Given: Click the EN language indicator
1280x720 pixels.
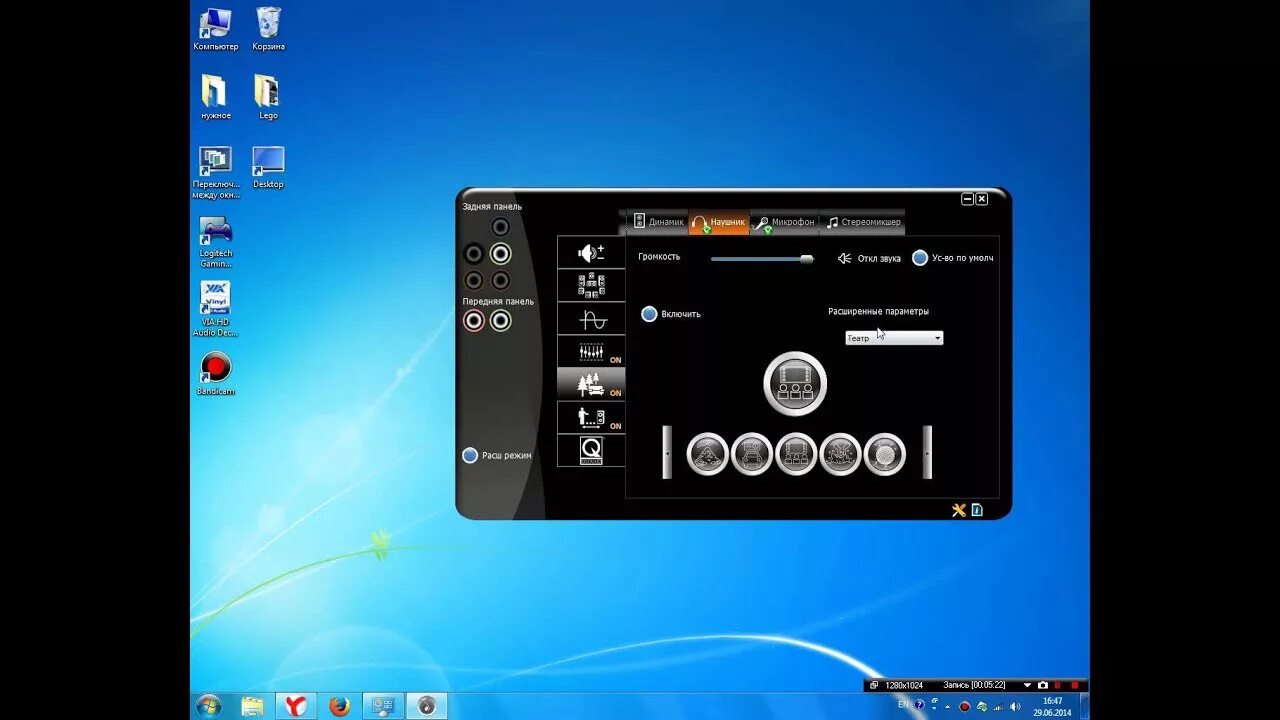Looking at the screenshot, I should click(x=903, y=704).
